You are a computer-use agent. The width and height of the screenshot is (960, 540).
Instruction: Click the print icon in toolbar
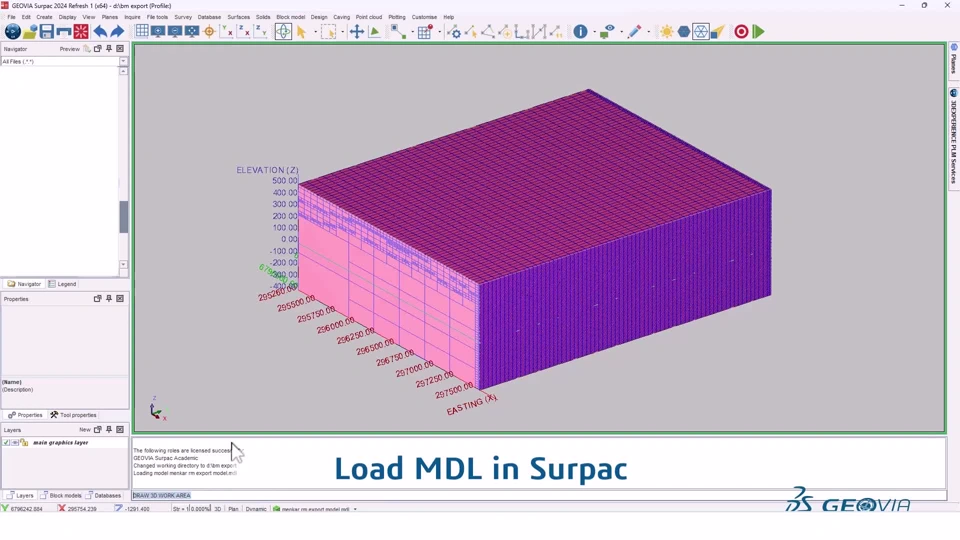[x=64, y=32]
